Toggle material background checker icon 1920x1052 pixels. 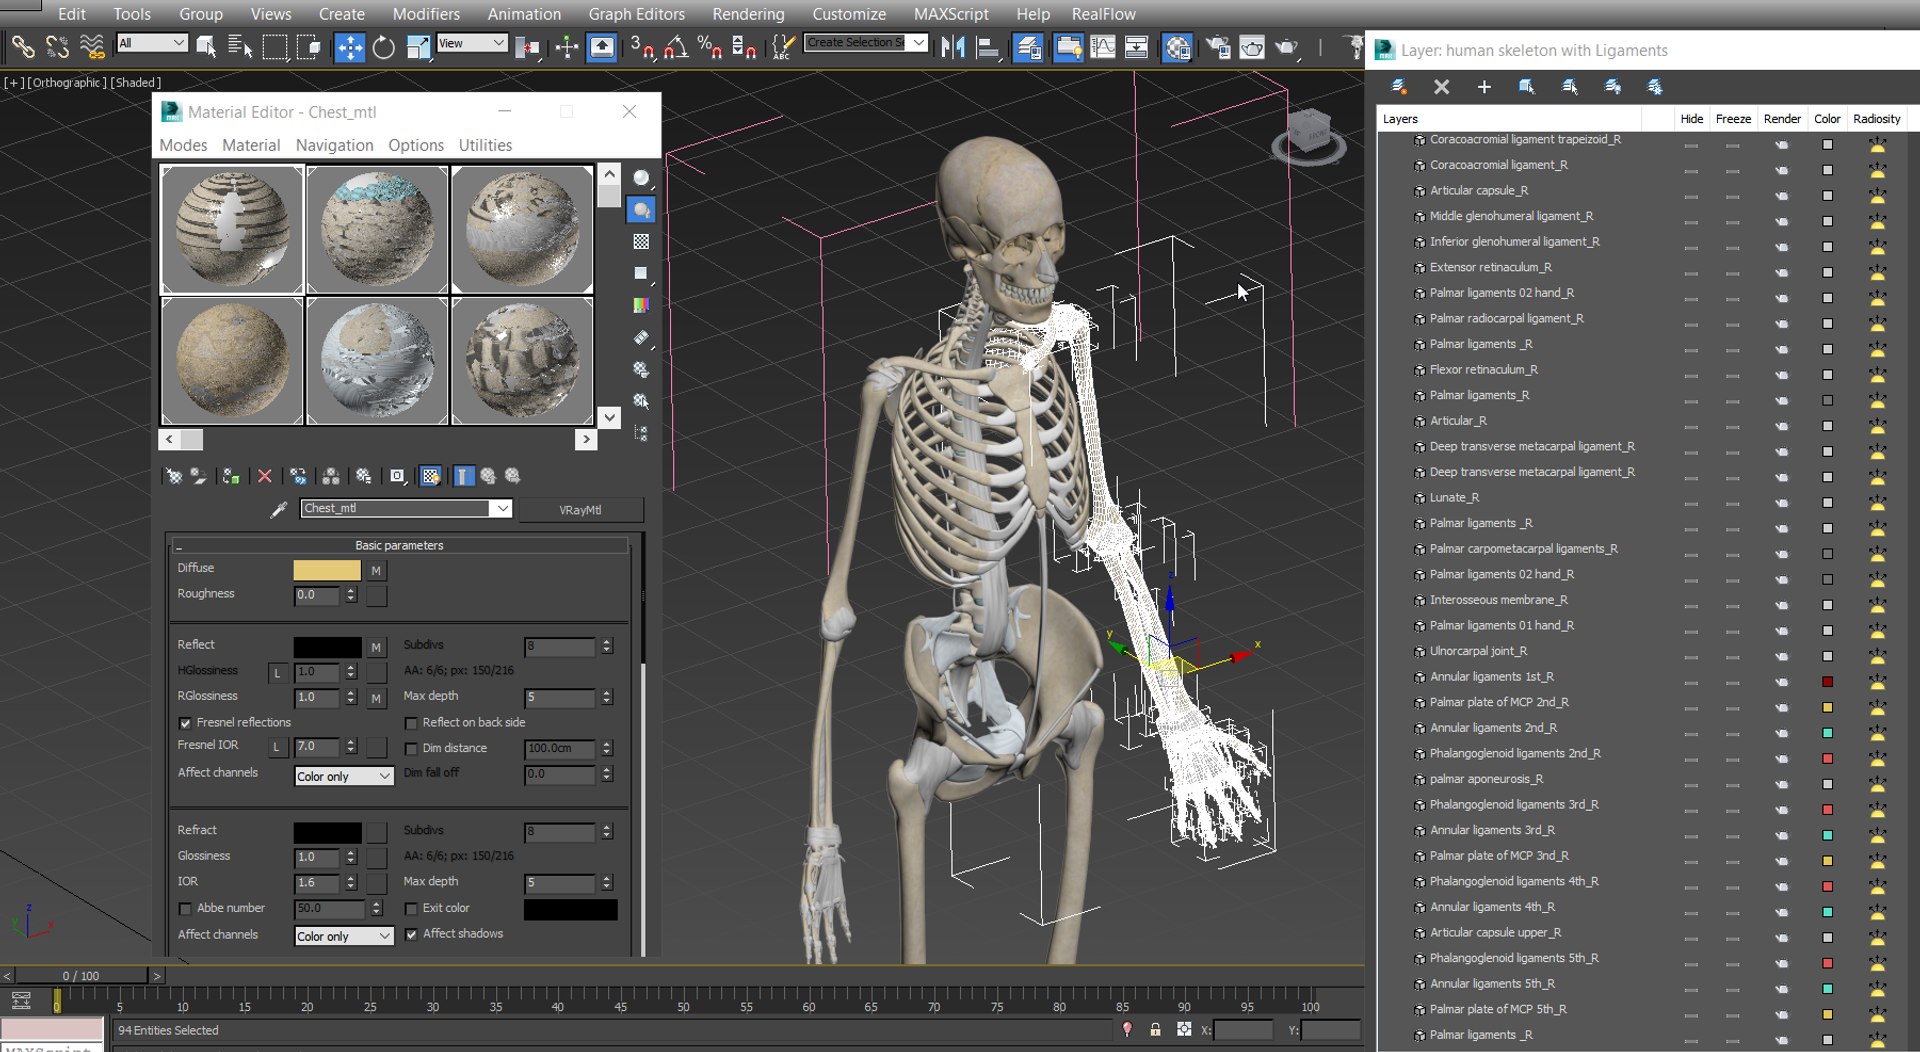(641, 242)
